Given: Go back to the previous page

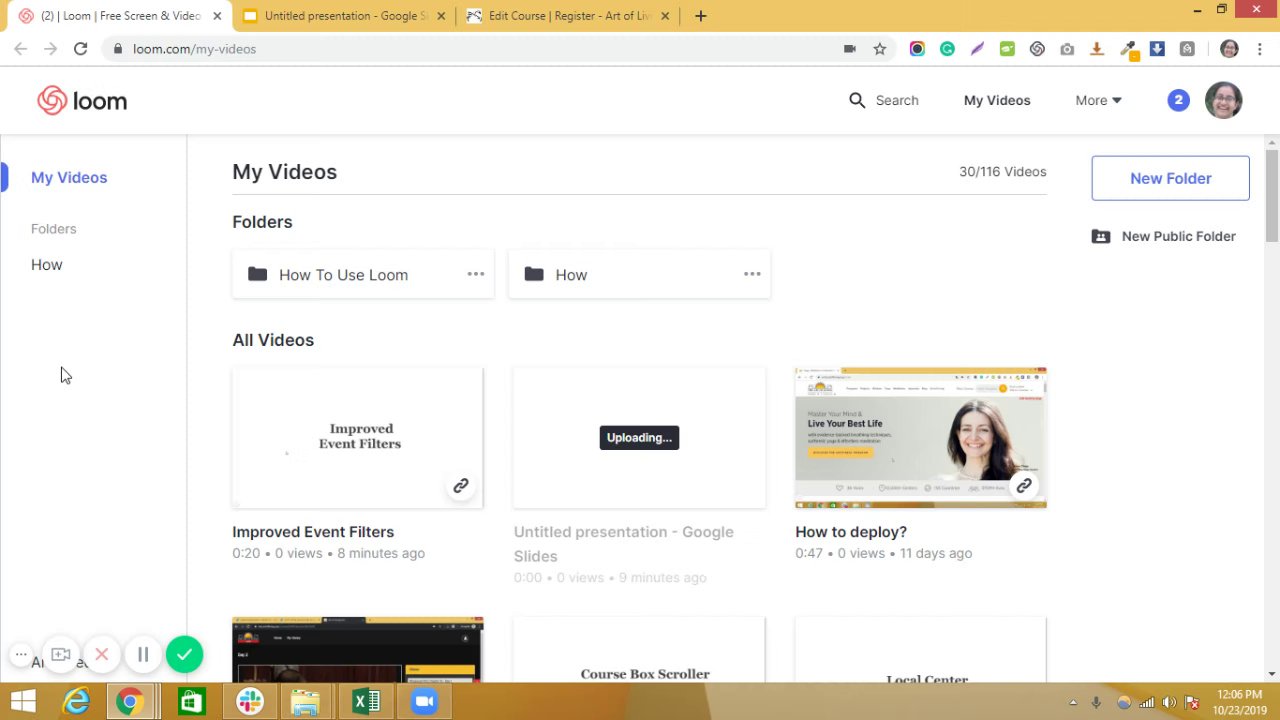Looking at the screenshot, I should click(x=21, y=49).
